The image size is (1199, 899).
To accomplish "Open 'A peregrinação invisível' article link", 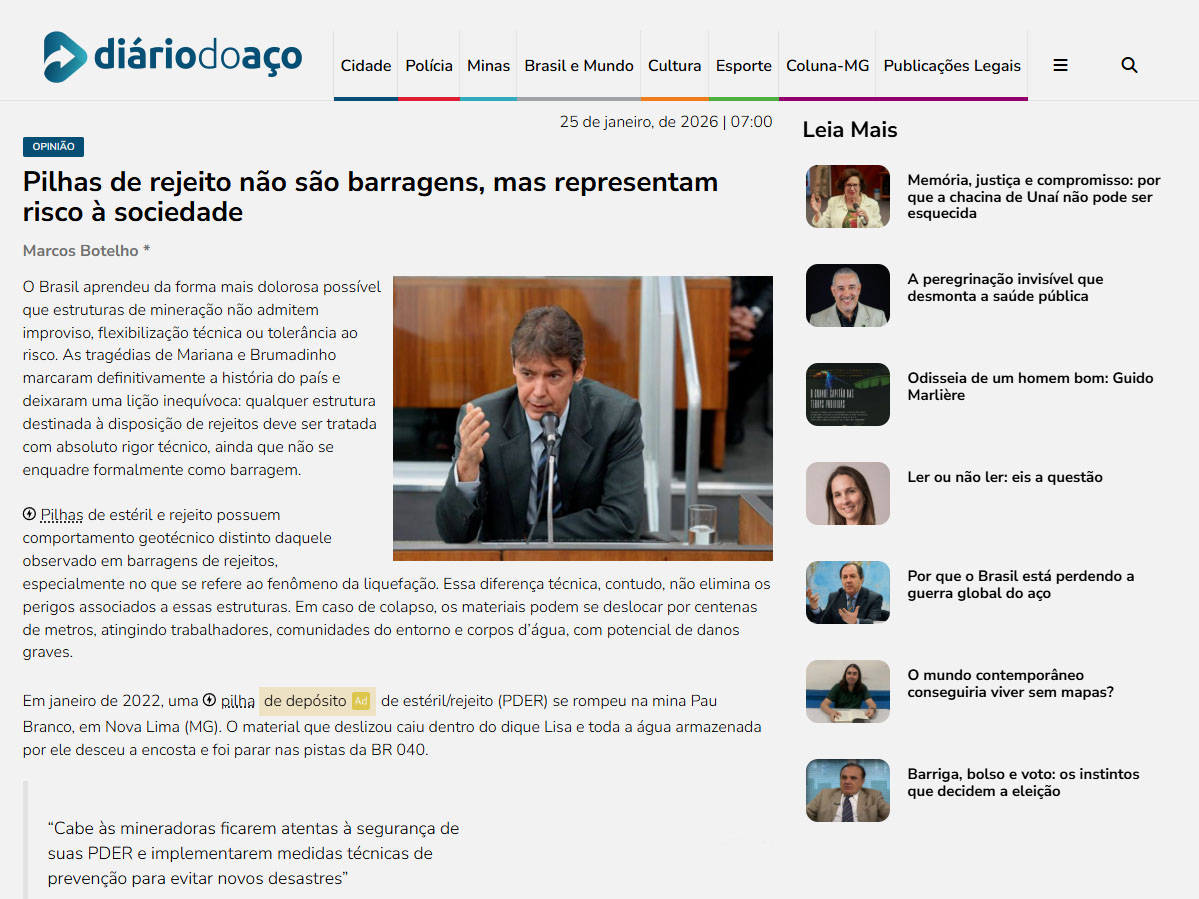I will pos(1005,288).
